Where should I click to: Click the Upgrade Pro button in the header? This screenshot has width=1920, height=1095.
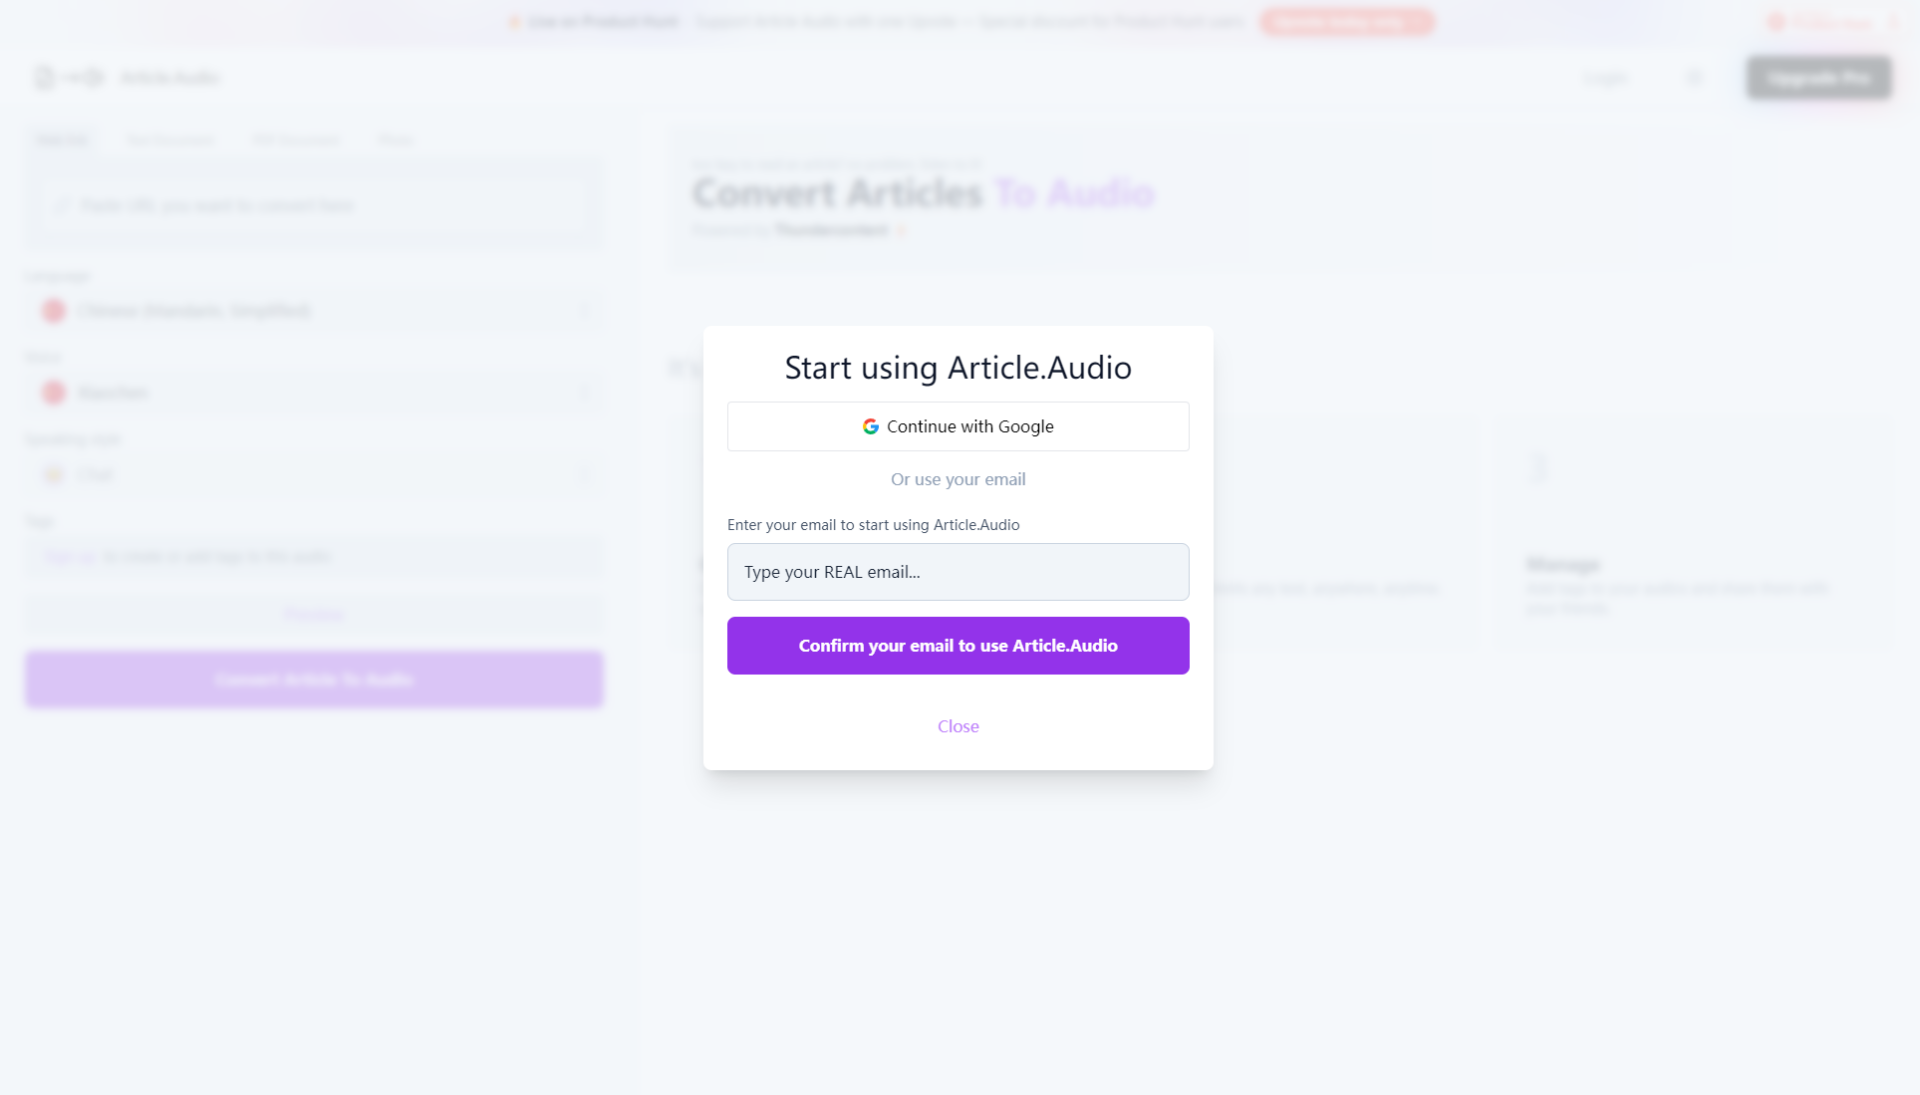(x=1818, y=77)
